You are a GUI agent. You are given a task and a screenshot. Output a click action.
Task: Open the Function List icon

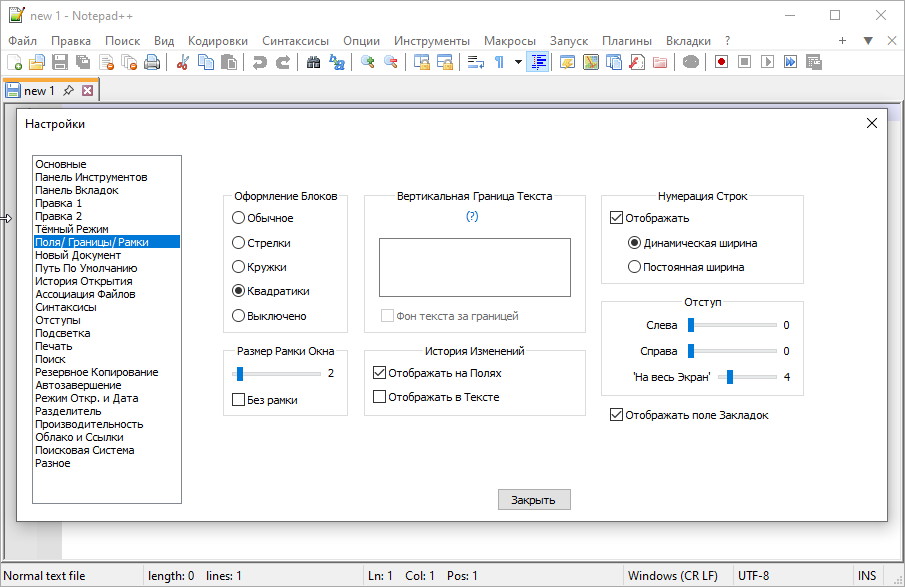(637, 62)
